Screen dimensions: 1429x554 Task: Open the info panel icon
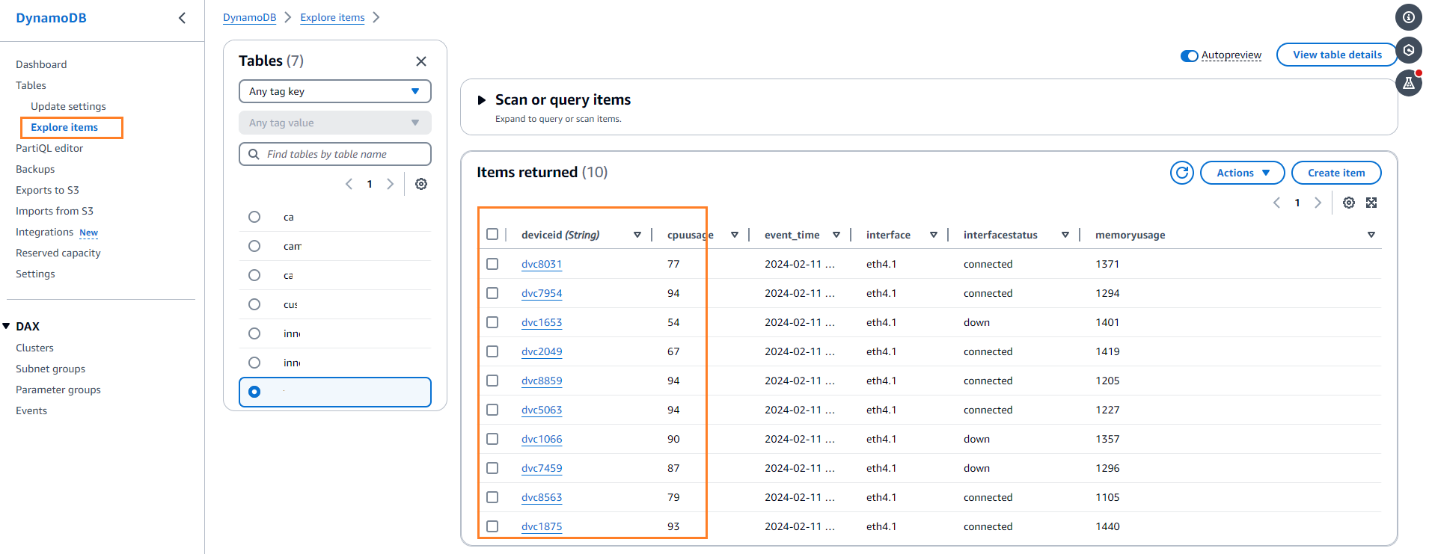tap(1409, 17)
